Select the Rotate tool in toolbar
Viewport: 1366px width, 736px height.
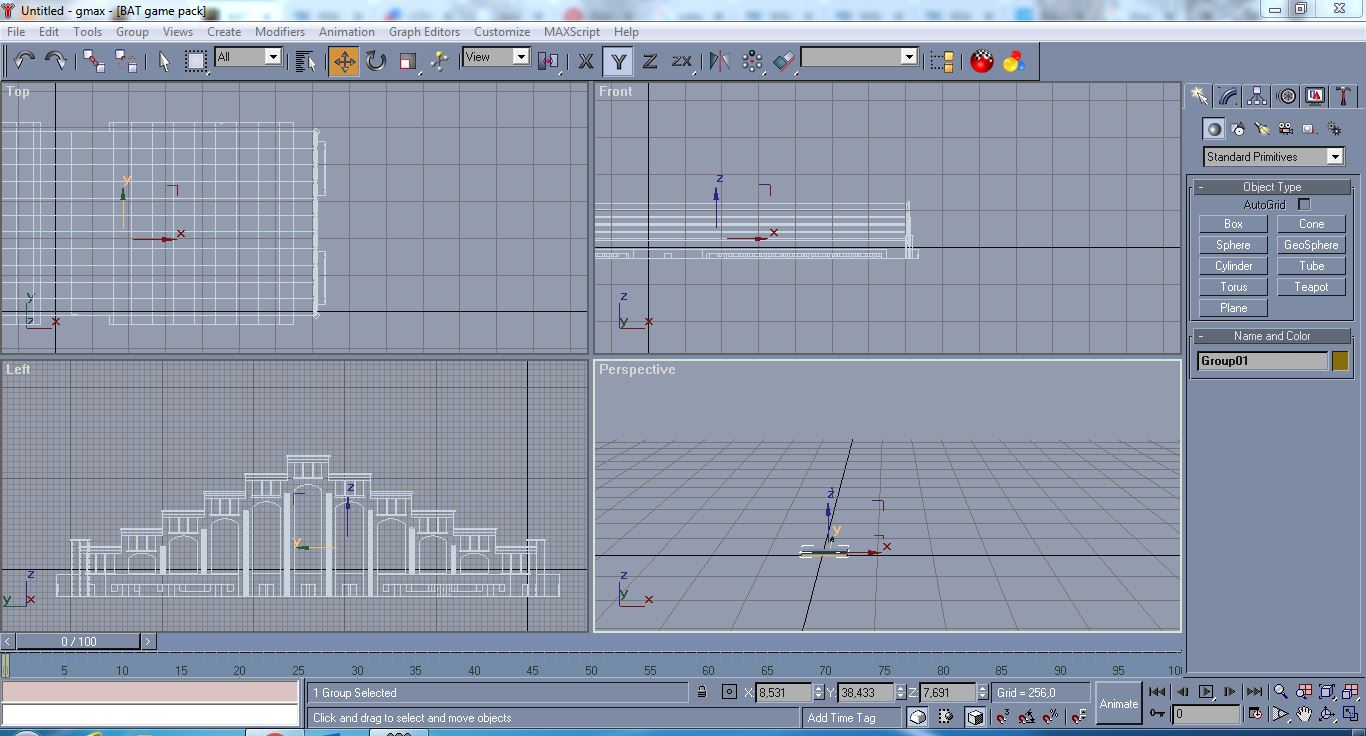[376, 62]
